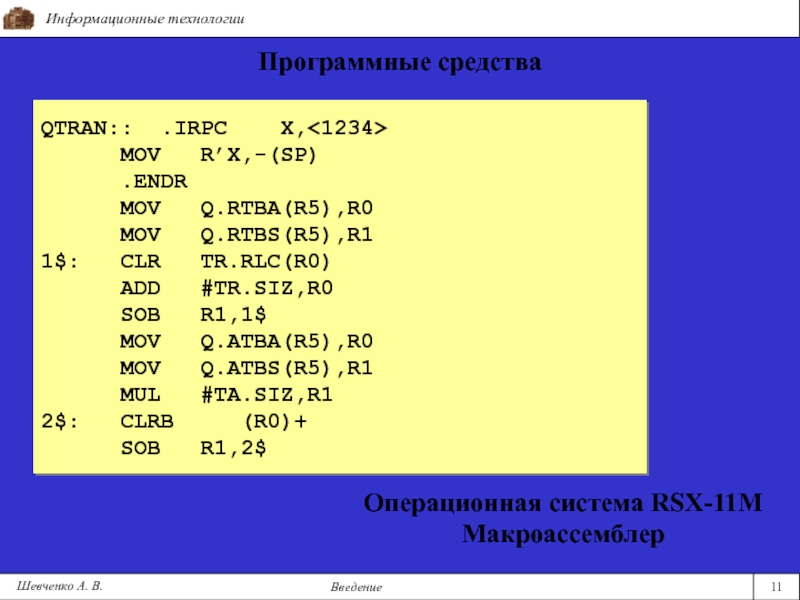
Task: Click the line 'MOV Q.RTBS(R5),R1'
Action: (246, 234)
